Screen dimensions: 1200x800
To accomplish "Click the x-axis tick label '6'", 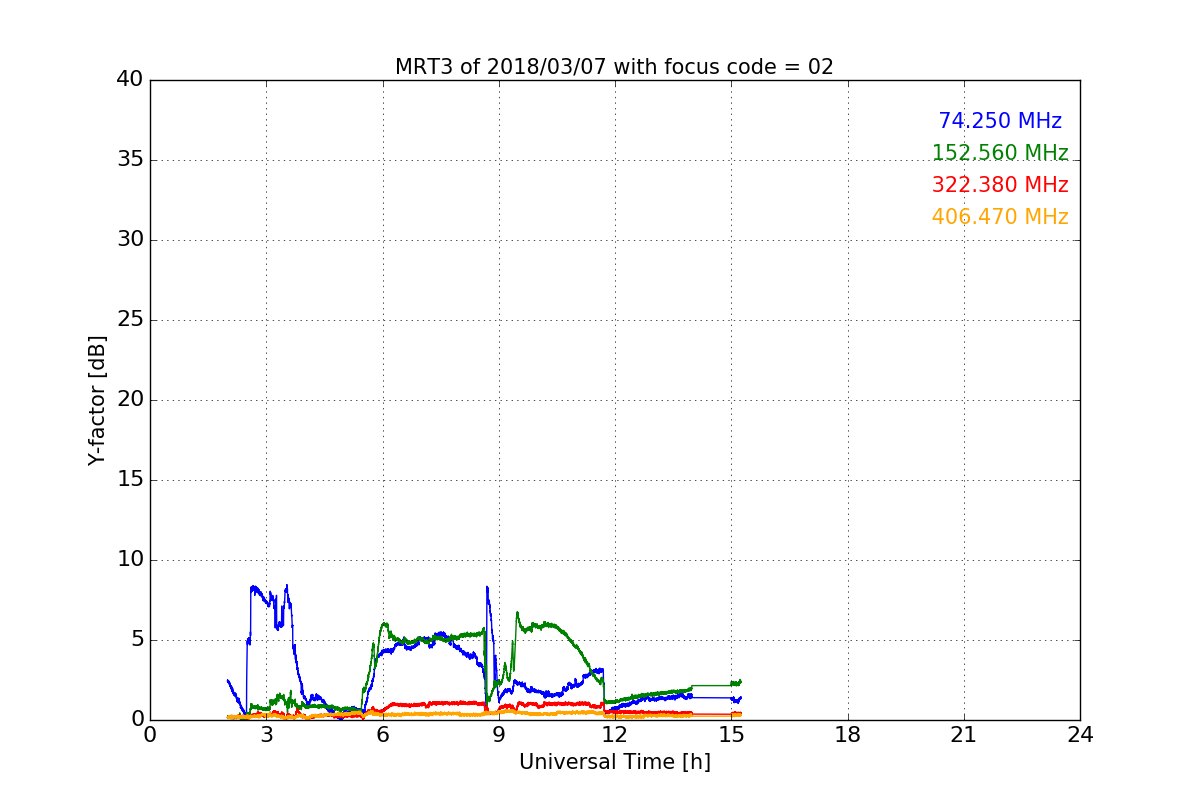I will pos(382,735).
